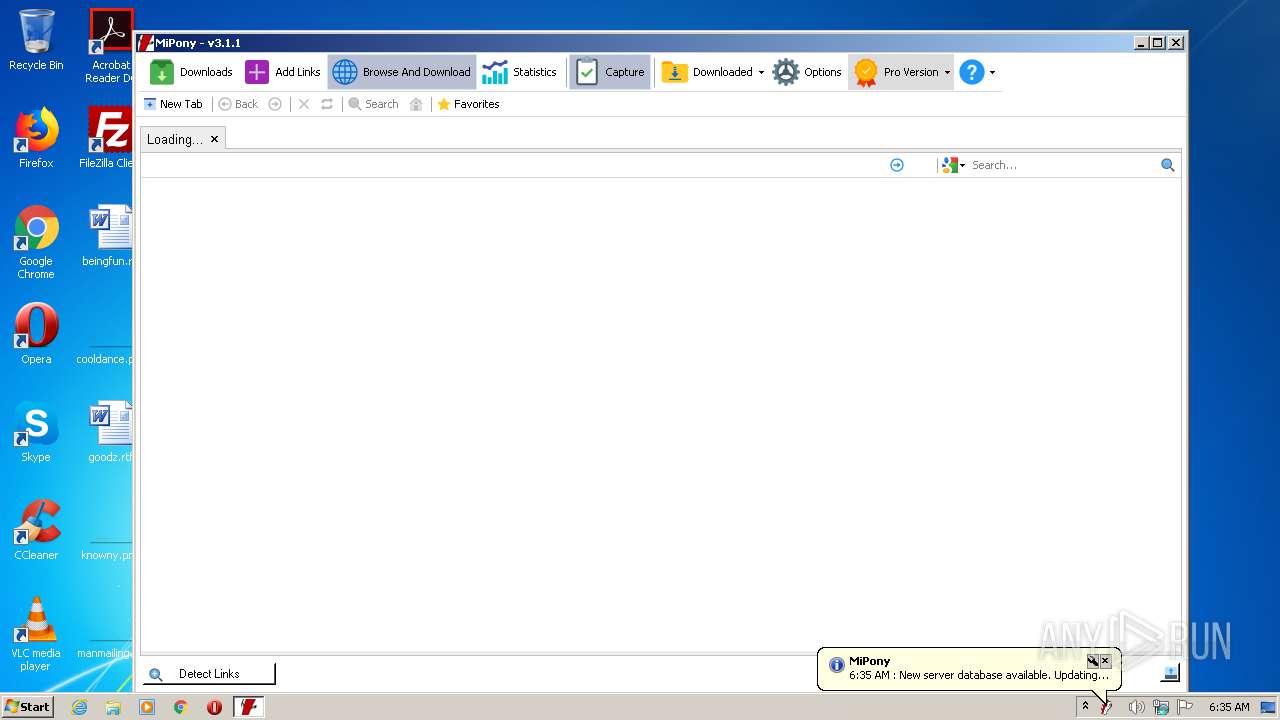Click the network tray icon
This screenshot has height=720, width=1280.
[x=1161, y=707]
